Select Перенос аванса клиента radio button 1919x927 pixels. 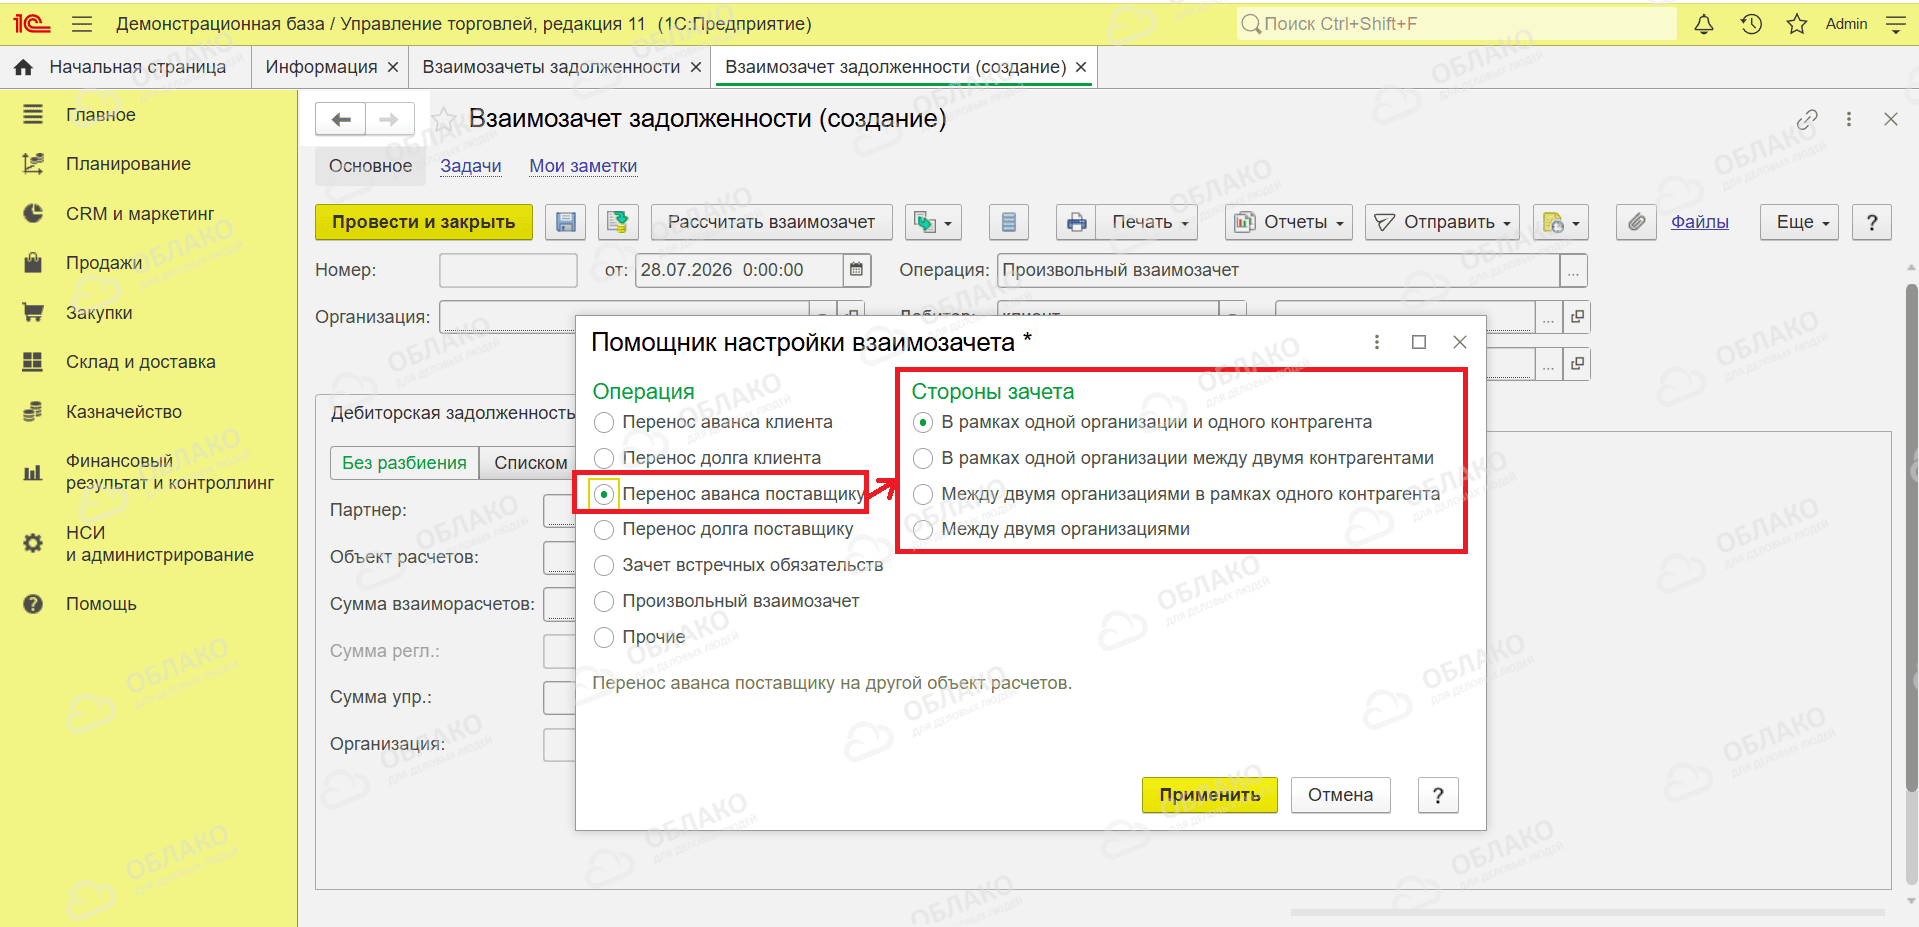(x=604, y=423)
